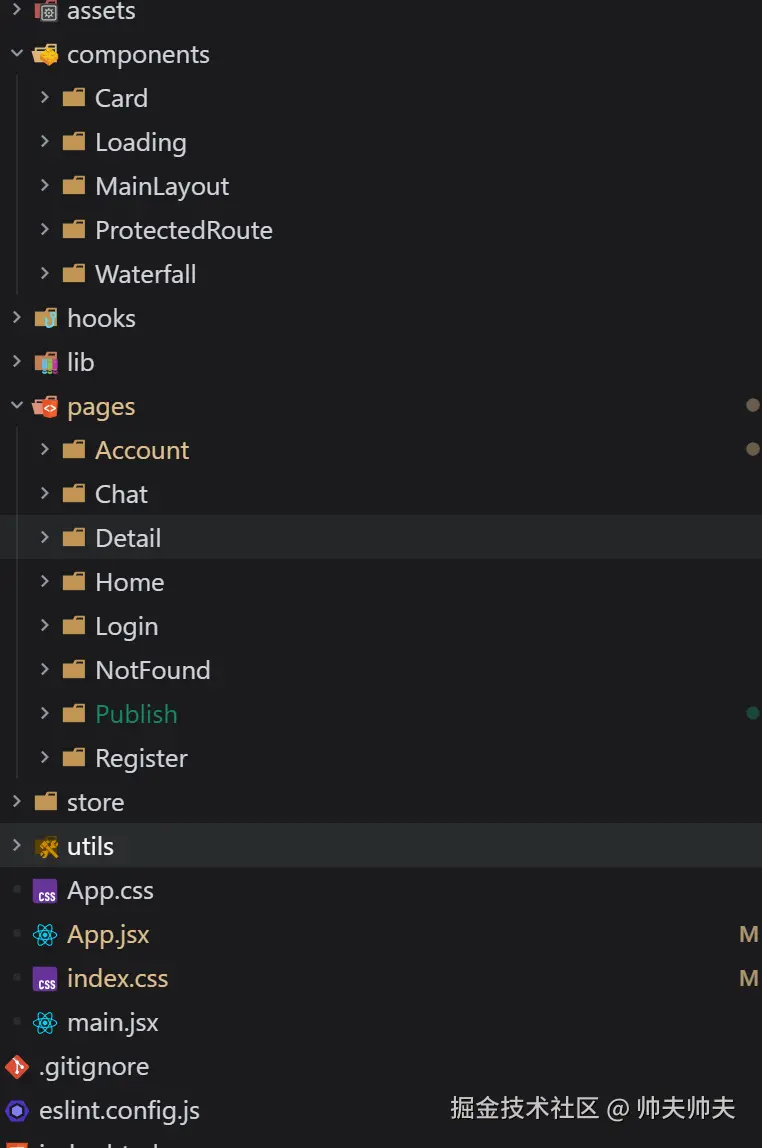The image size is (762, 1148).
Task: Click the CSS icon next to index.css
Action: [x=45, y=979]
